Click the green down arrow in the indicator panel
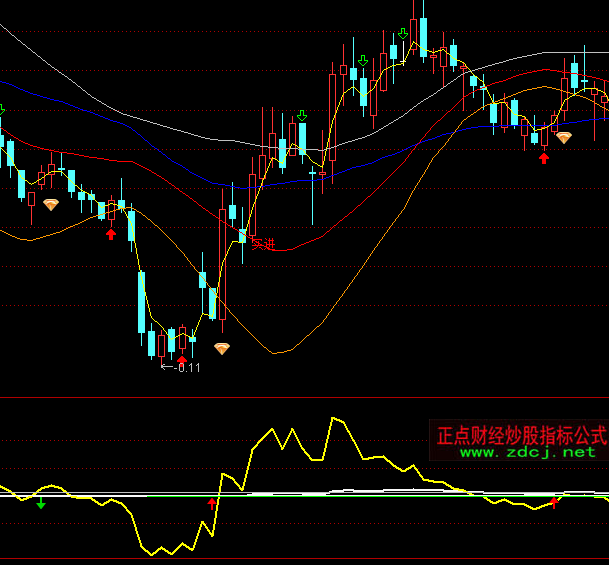Image resolution: width=609 pixels, height=565 pixels. point(41,505)
